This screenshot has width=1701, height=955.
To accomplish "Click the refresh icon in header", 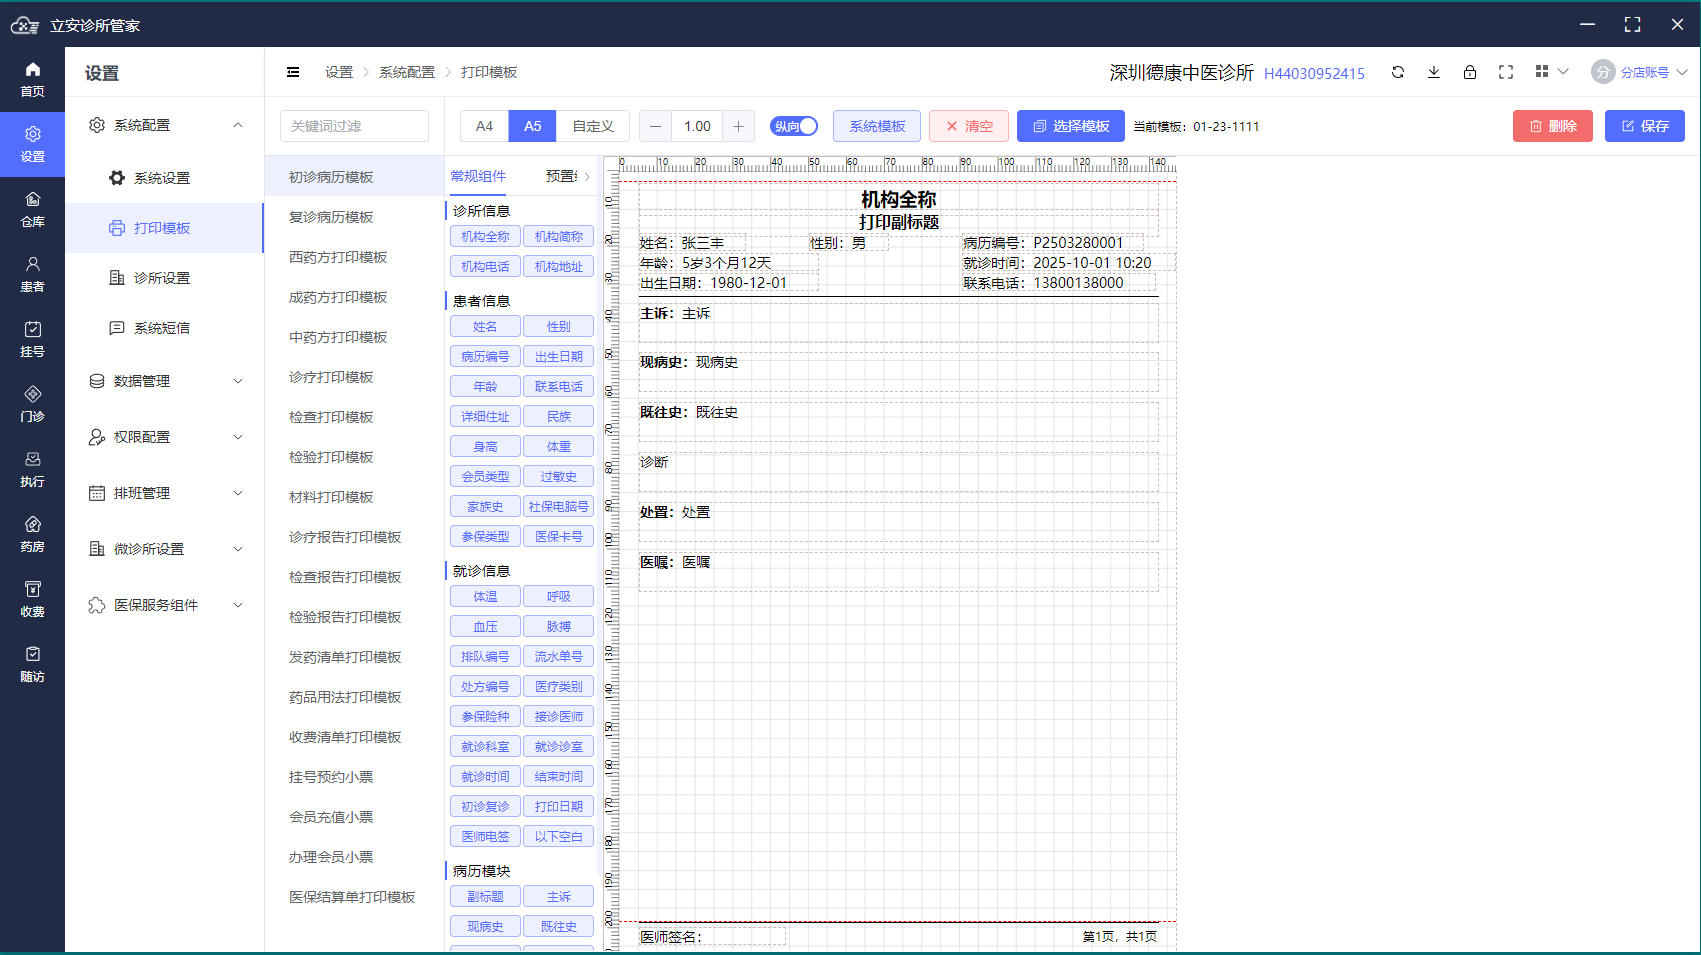I will tap(1398, 72).
